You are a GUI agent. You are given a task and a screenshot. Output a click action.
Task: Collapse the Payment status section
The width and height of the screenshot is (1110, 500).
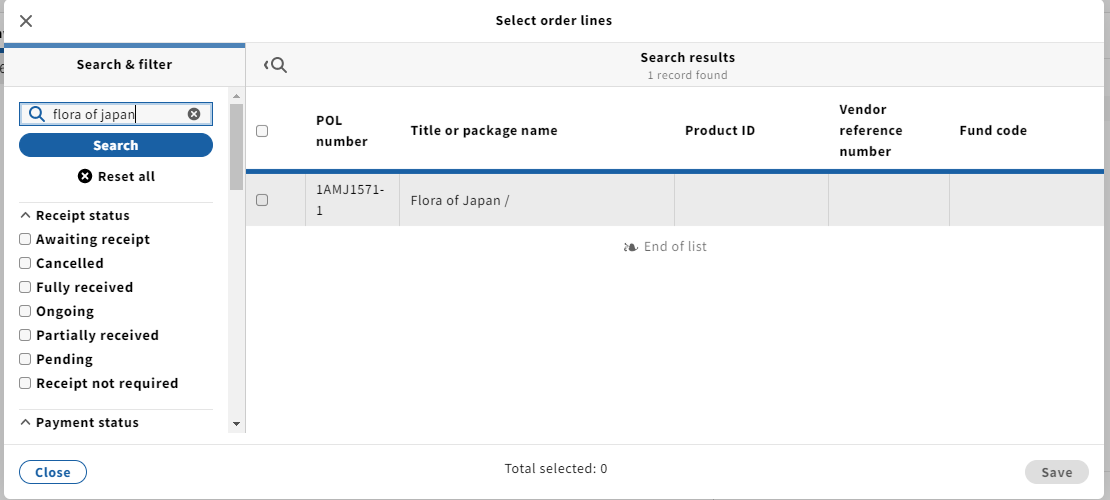pyautogui.click(x=79, y=422)
